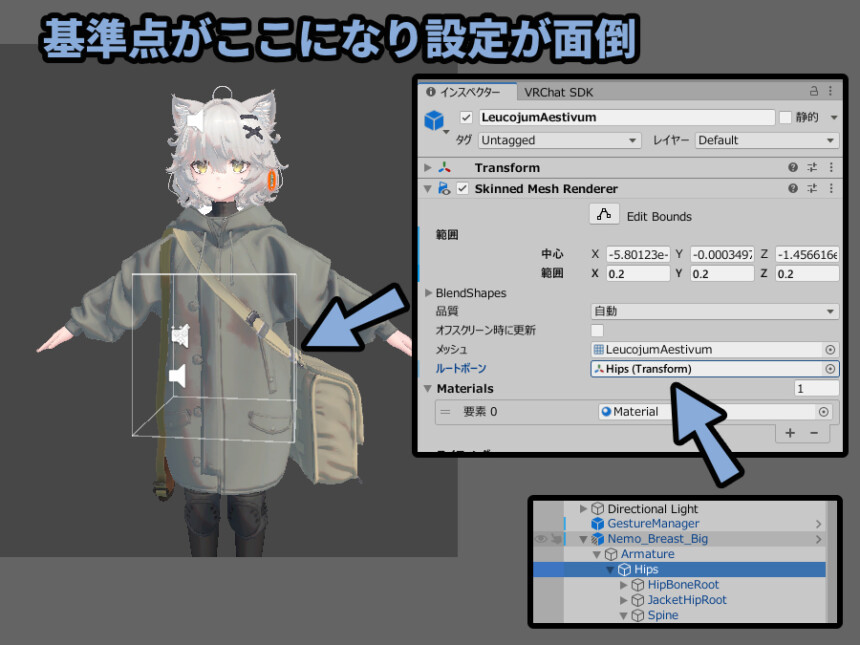Toggle update when offscreen checkbox
Image resolution: width=860 pixels, height=645 pixels.
click(597, 330)
